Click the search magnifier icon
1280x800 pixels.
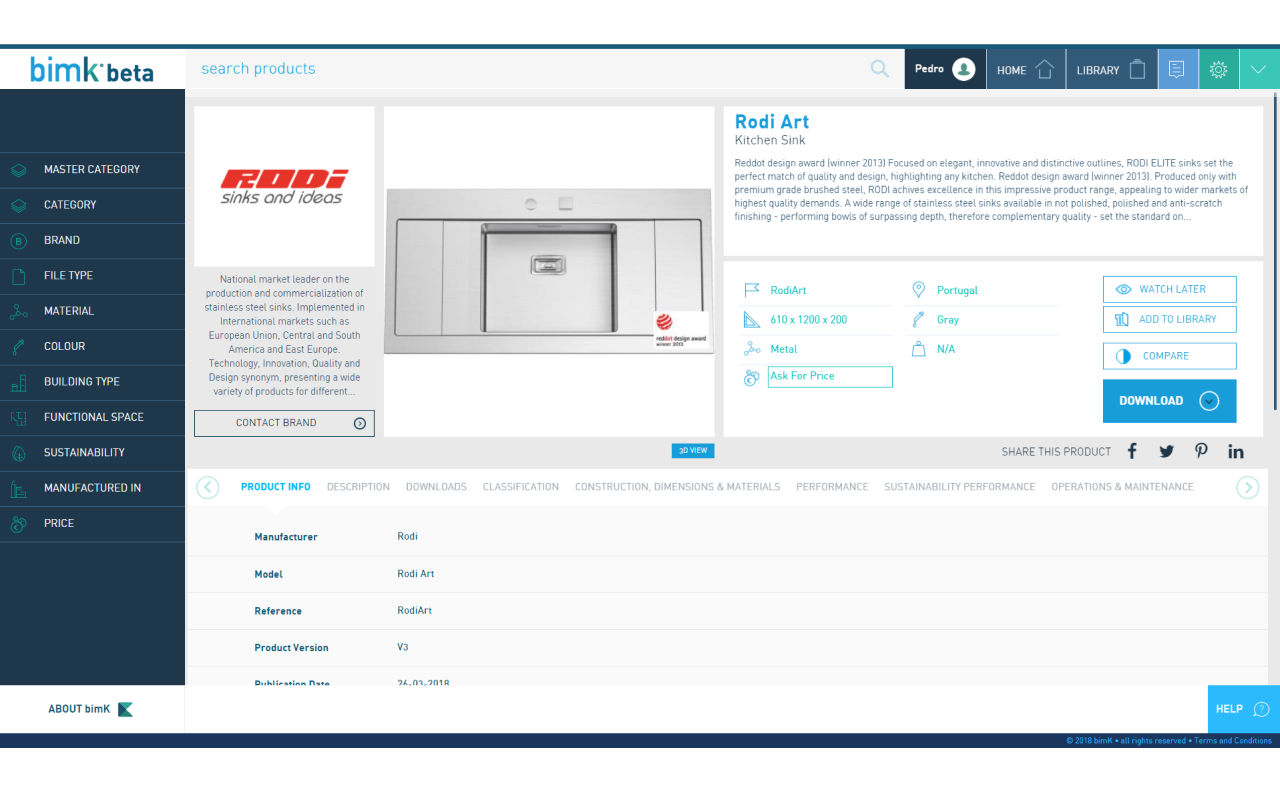[880, 69]
